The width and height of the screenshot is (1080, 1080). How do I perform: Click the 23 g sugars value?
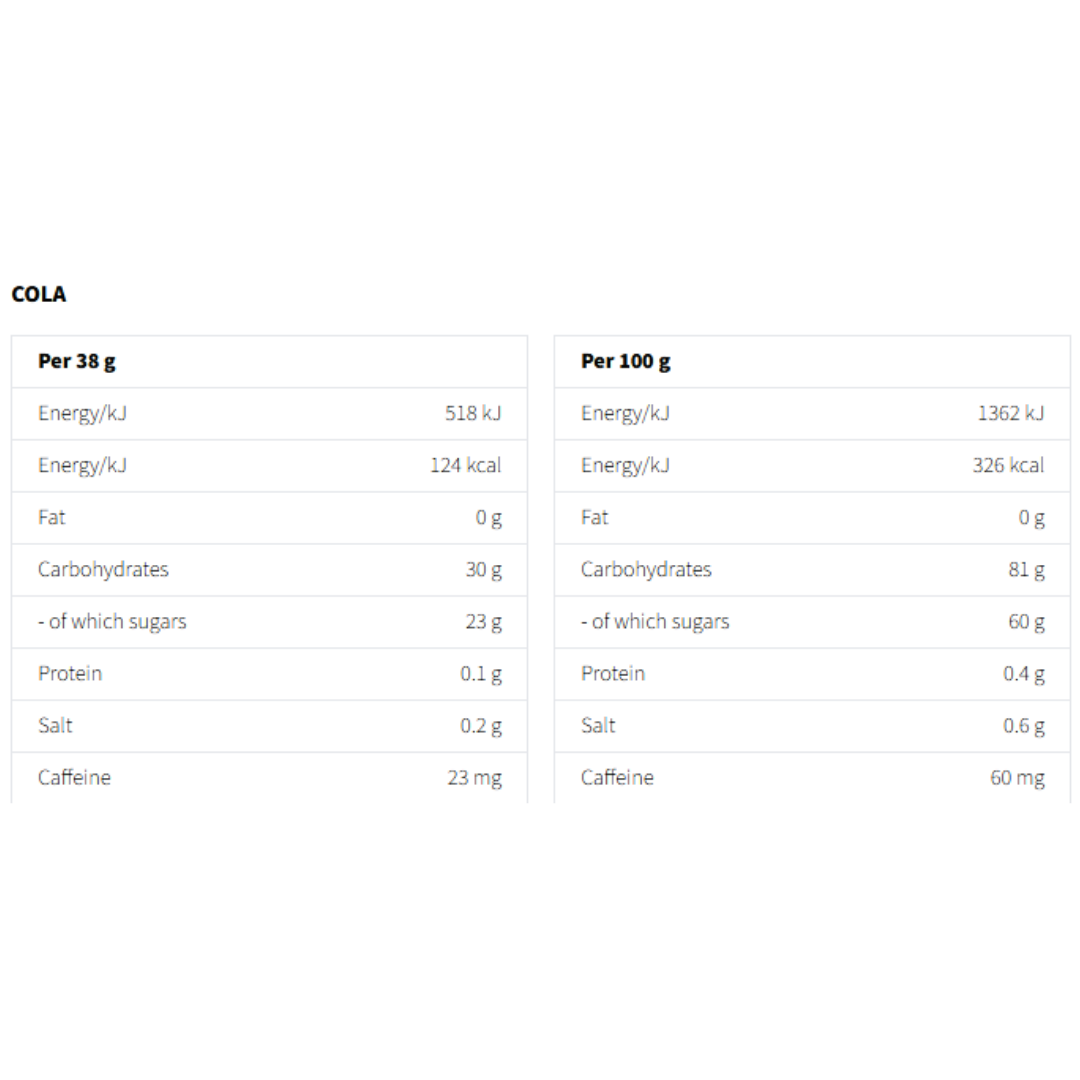(x=483, y=621)
